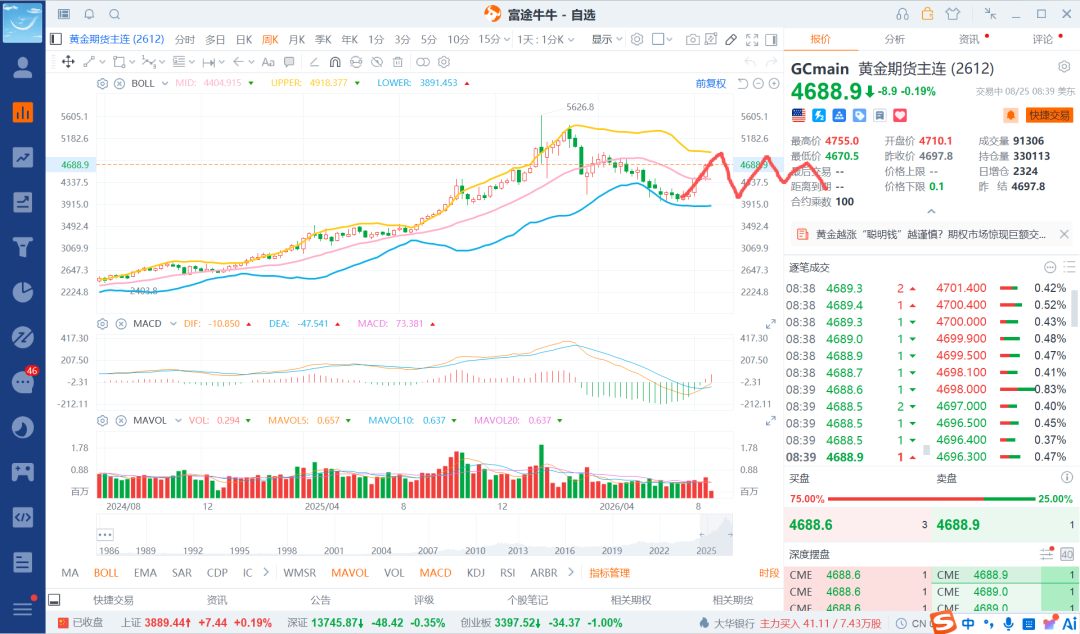This screenshot has width=1080, height=634.
Task: Toggle the right side panel layout
Action: [x=771, y=39]
